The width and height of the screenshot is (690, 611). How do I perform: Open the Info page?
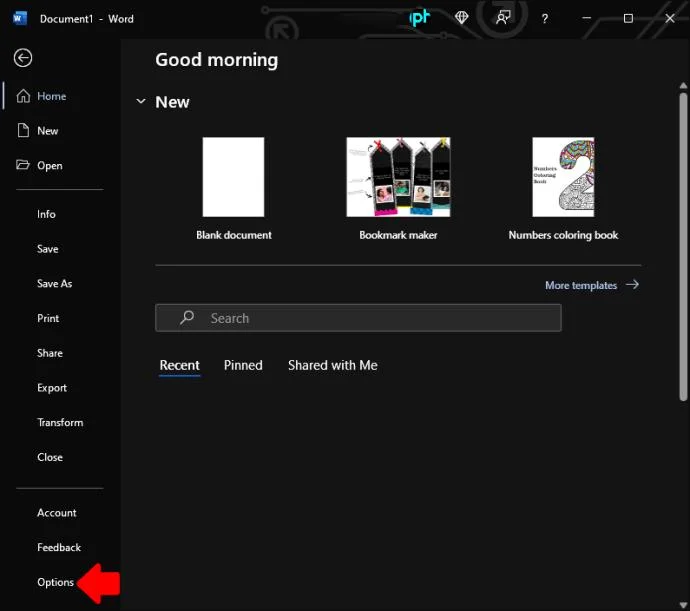click(x=46, y=214)
